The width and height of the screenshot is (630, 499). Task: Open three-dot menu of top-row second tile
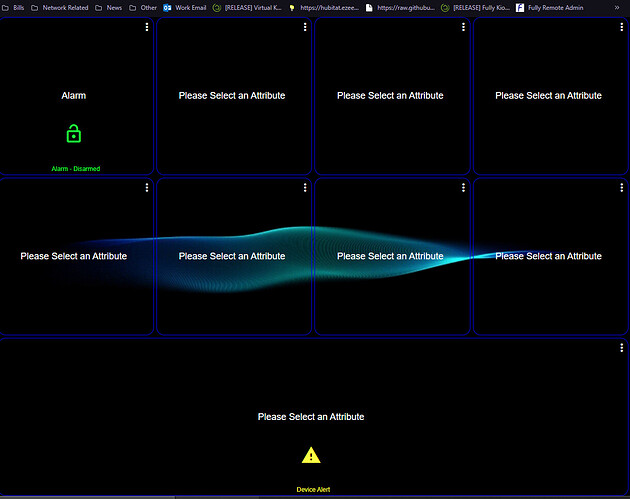[x=305, y=27]
